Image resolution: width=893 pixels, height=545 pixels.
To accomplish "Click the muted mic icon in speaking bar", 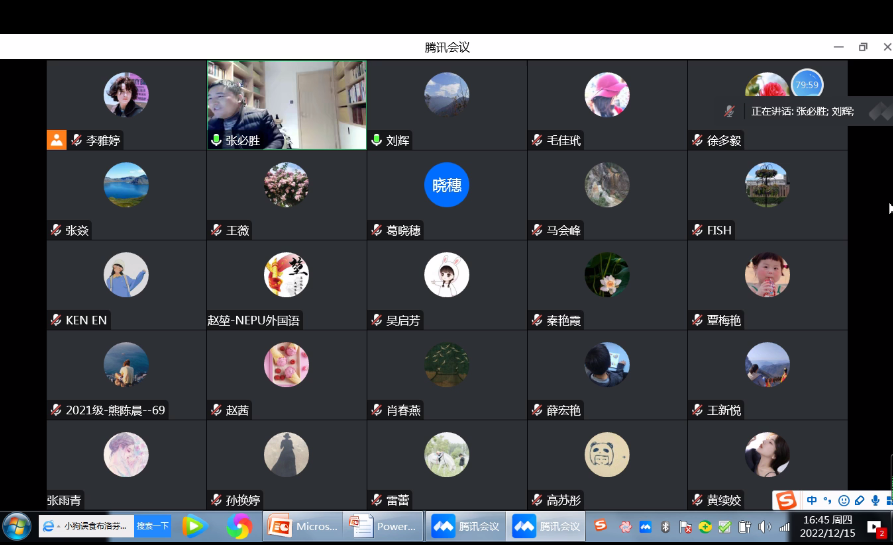I will pyautogui.click(x=731, y=111).
